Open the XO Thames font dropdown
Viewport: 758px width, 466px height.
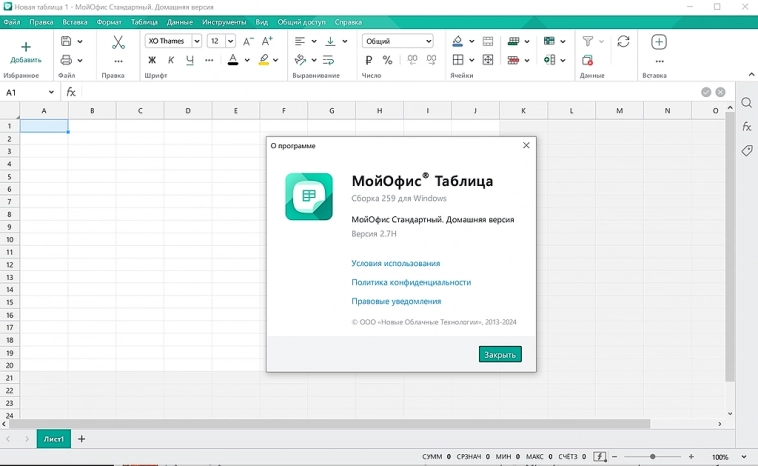tap(173, 41)
